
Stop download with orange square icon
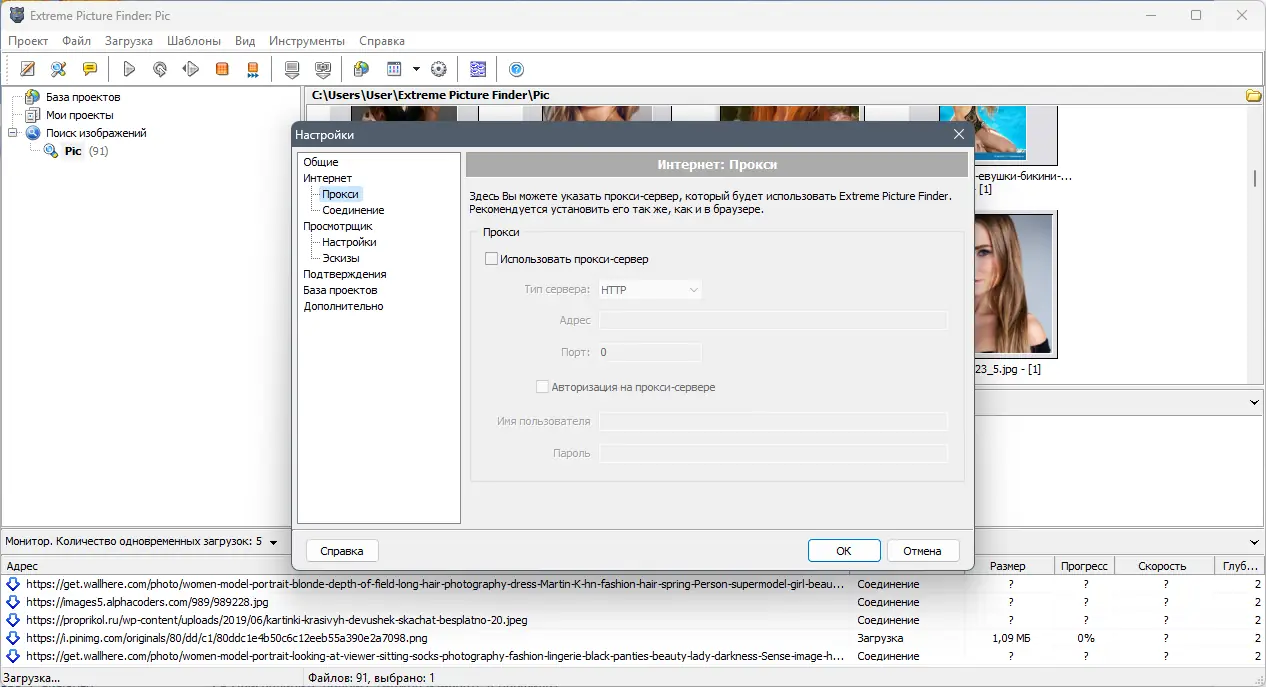pos(222,69)
